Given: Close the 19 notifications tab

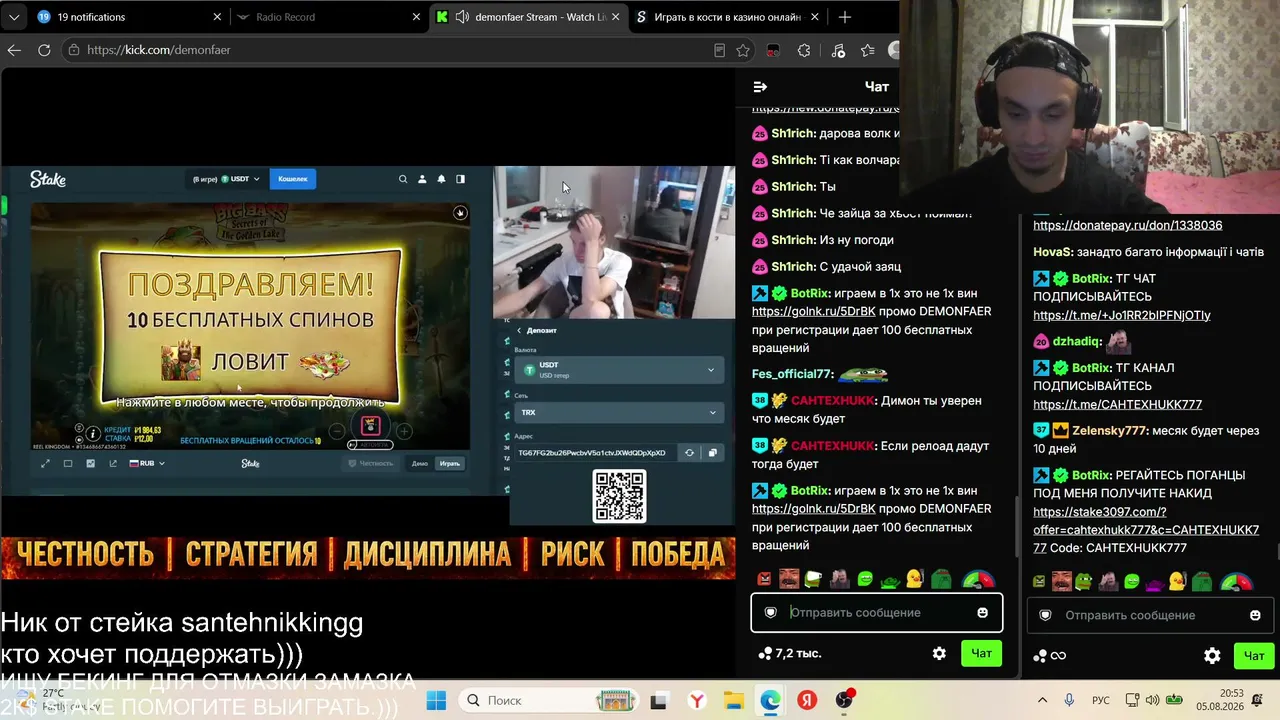Looking at the screenshot, I should coord(217,17).
